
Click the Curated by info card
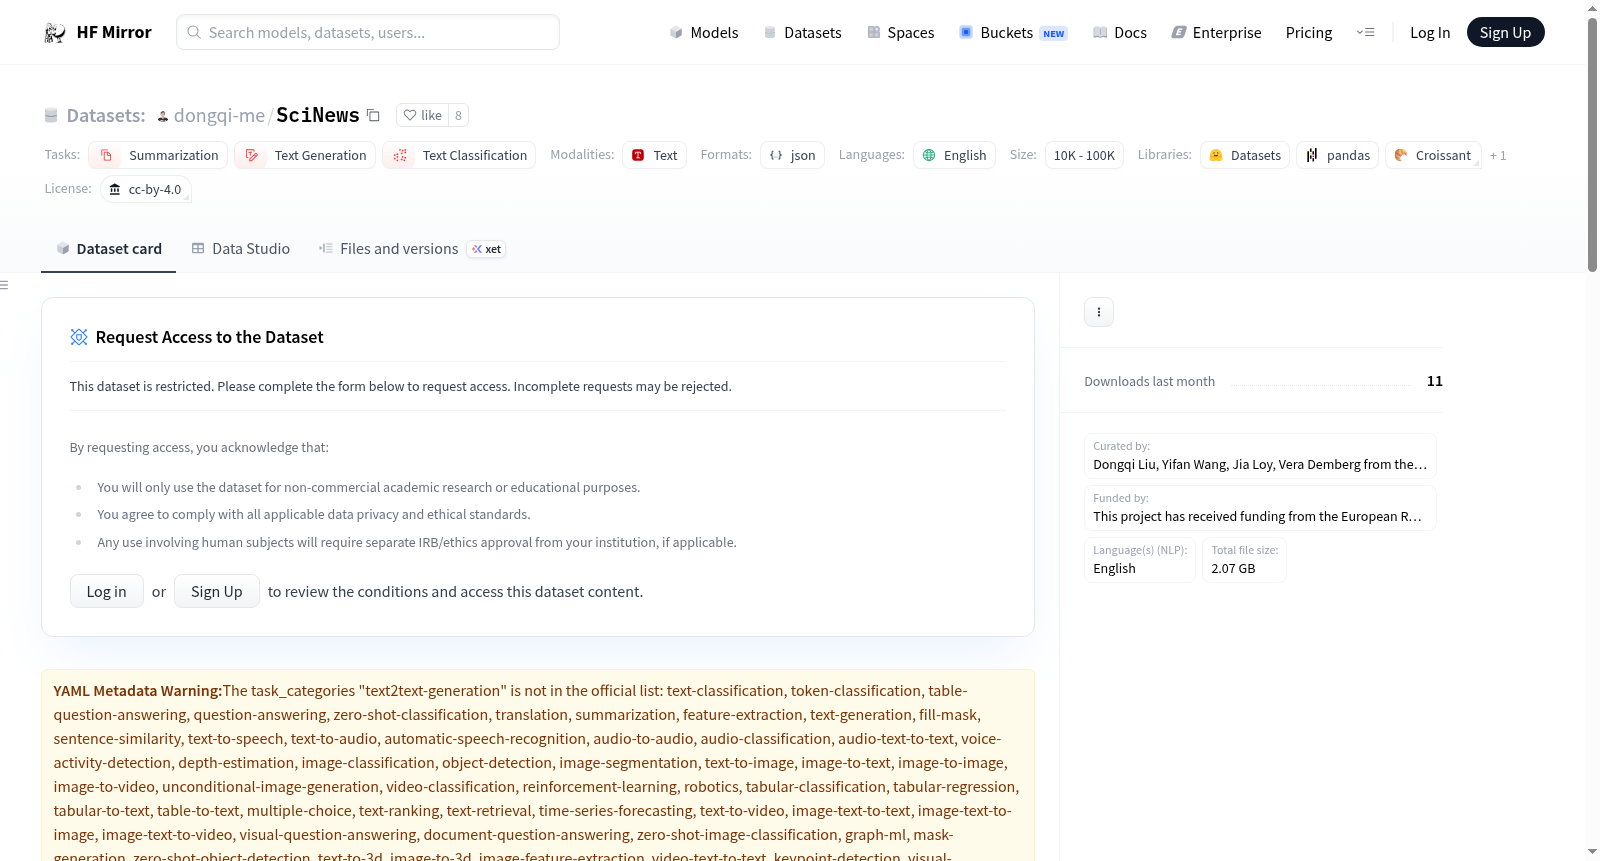[1260, 456]
